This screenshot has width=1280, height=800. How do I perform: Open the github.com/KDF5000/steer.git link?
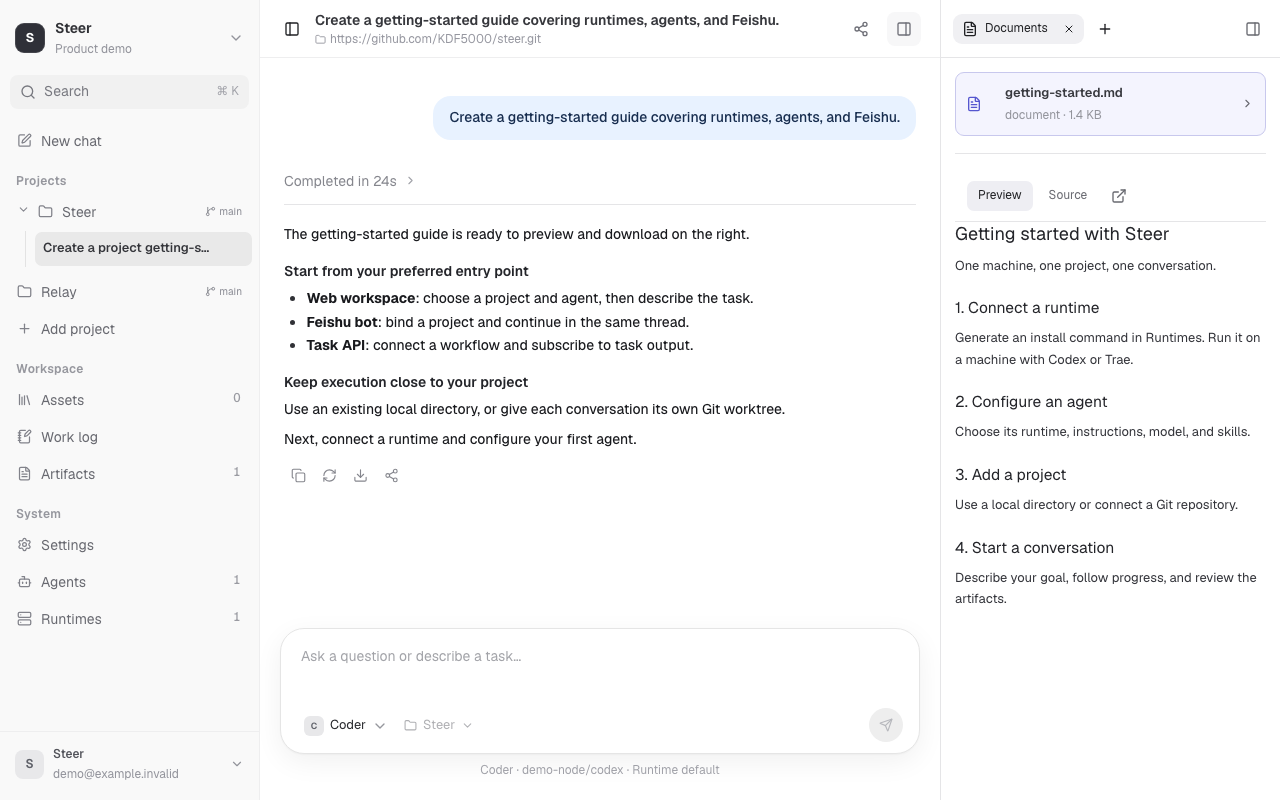click(x=435, y=39)
